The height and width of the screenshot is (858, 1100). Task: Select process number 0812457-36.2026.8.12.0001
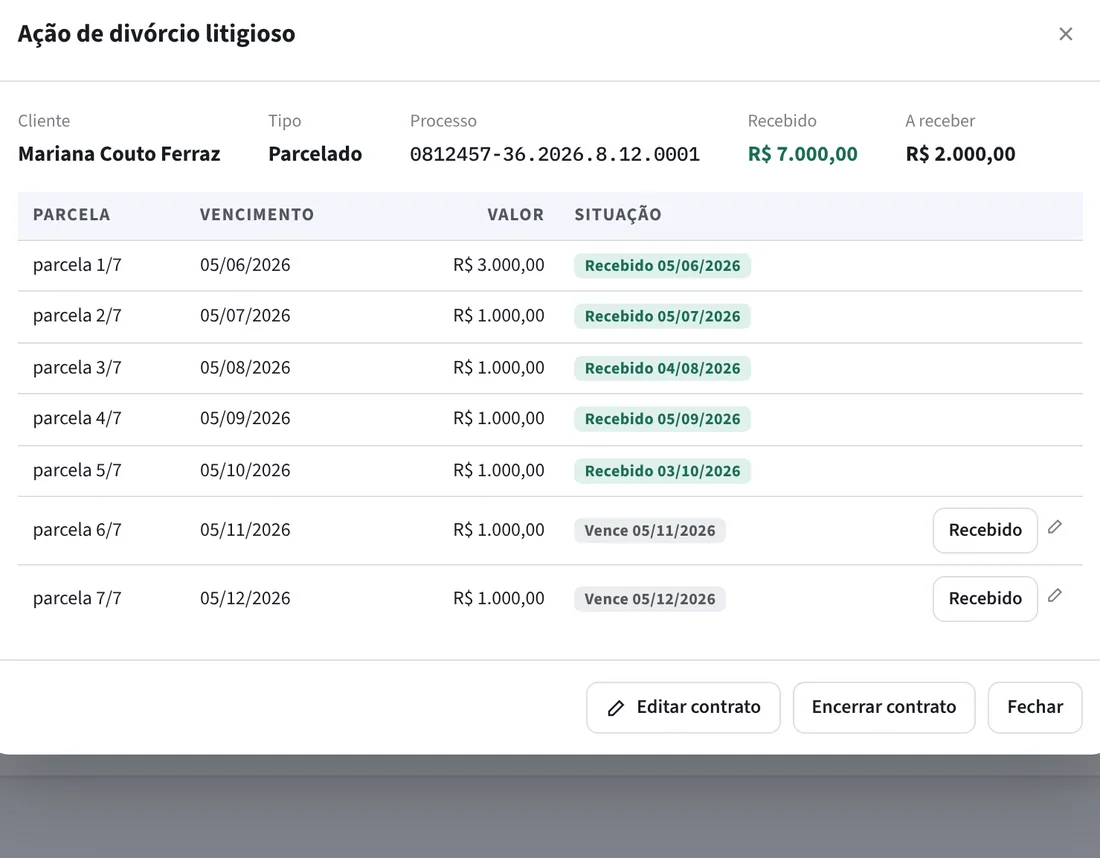pos(555,154)
